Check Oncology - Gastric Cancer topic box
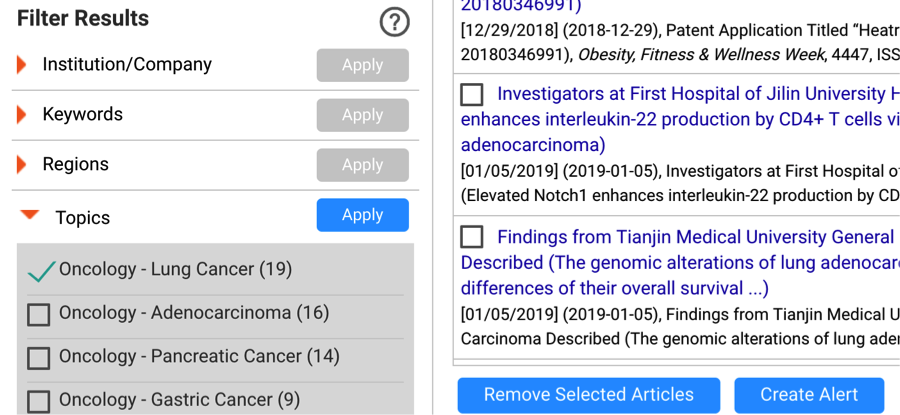The image size is (900, 415). 38,401
